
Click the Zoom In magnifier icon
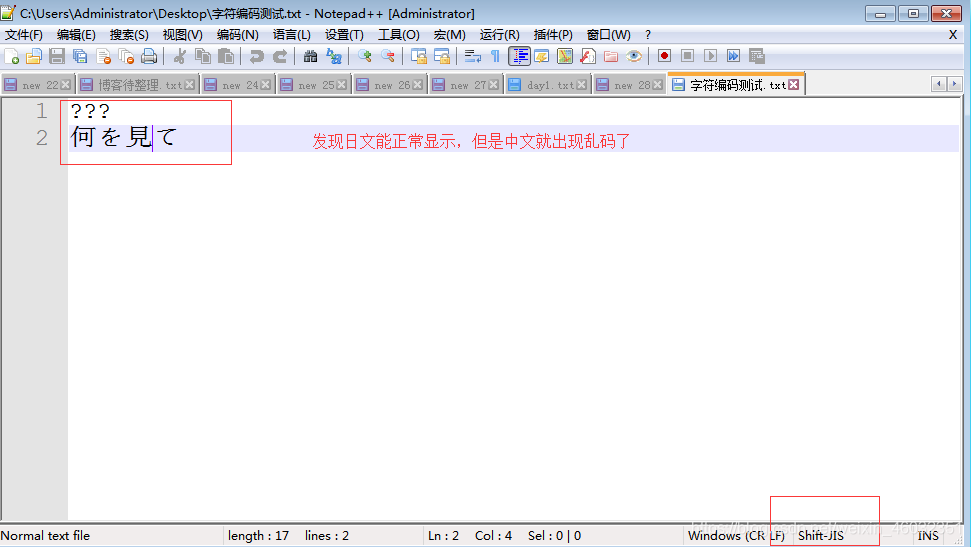[x=364, y=56]
